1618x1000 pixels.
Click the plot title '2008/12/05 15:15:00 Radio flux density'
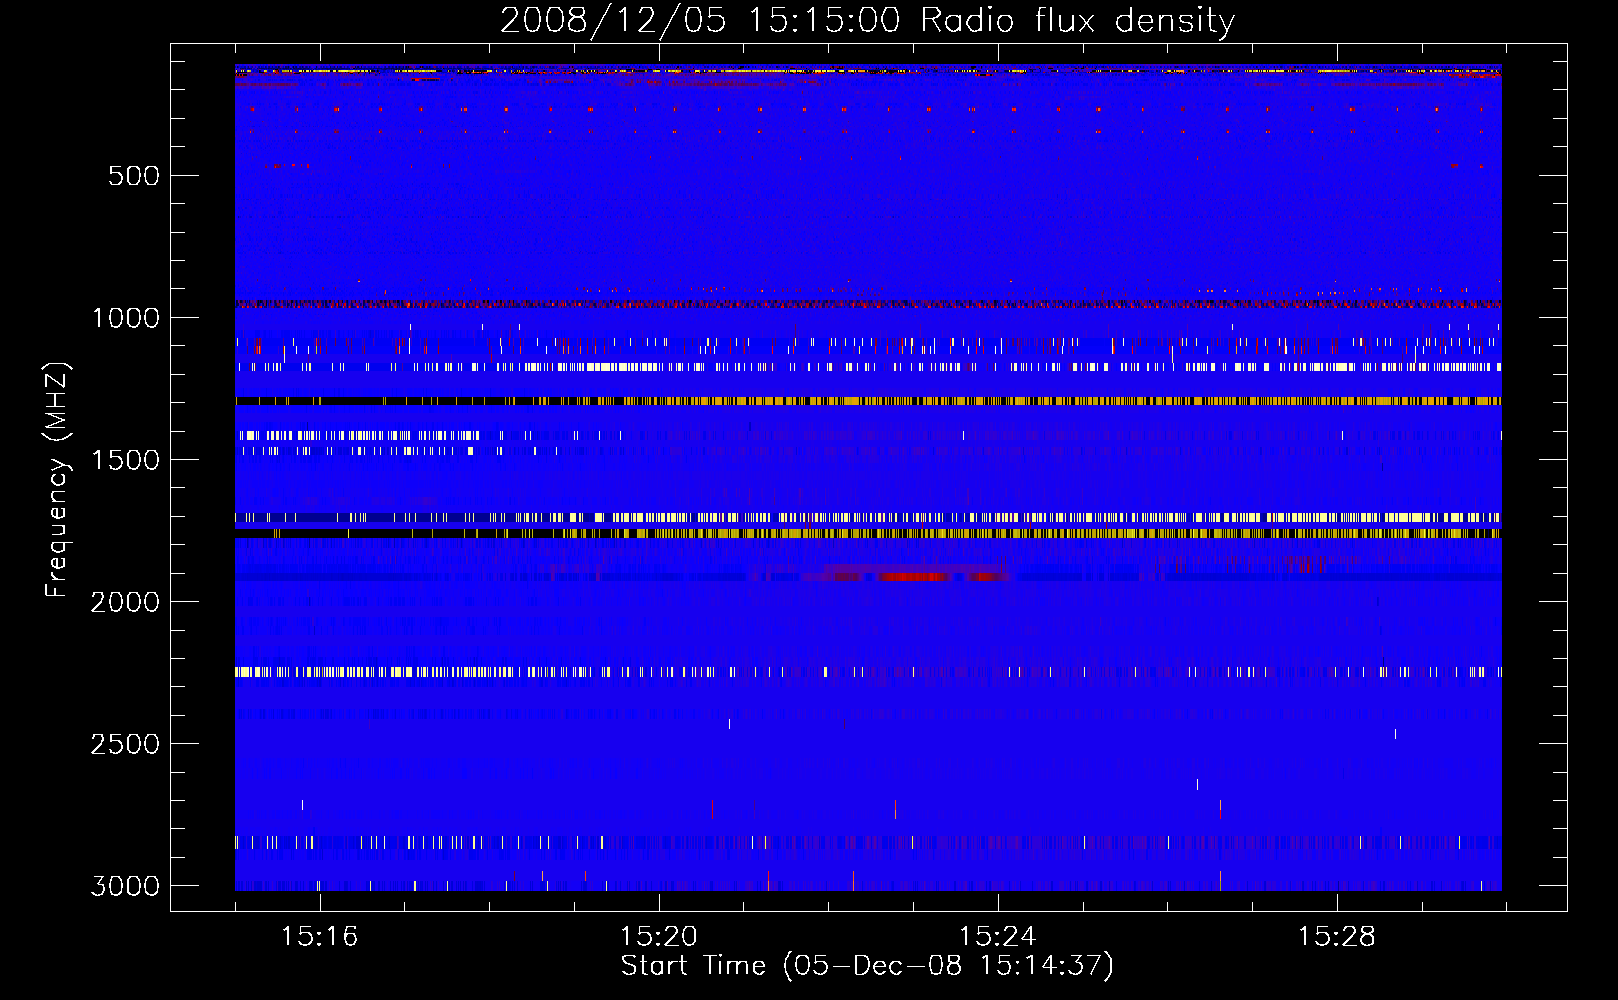tap(867, 21)
